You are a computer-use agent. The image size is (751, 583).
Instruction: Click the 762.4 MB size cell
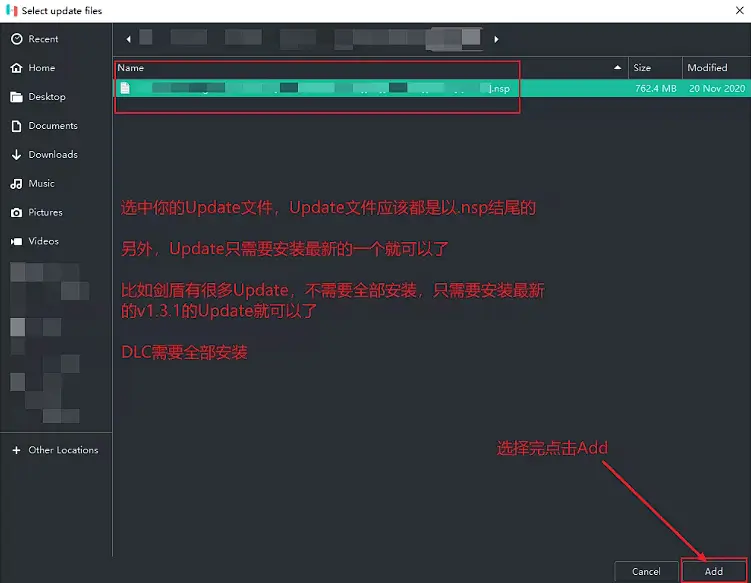(655, 88)
